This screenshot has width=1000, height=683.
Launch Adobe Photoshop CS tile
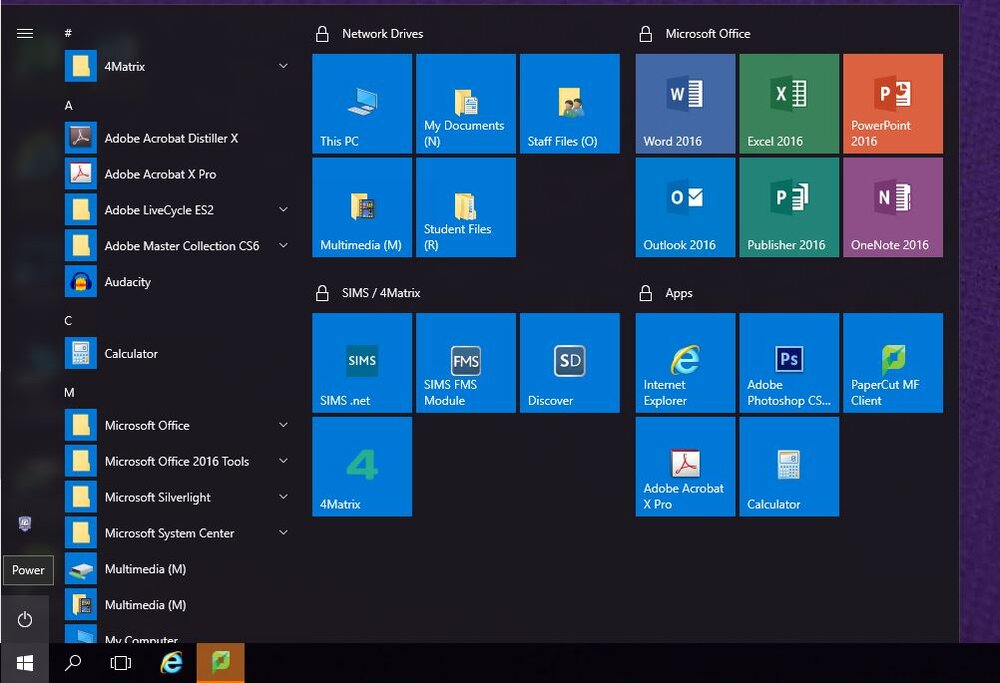[789, 362]
